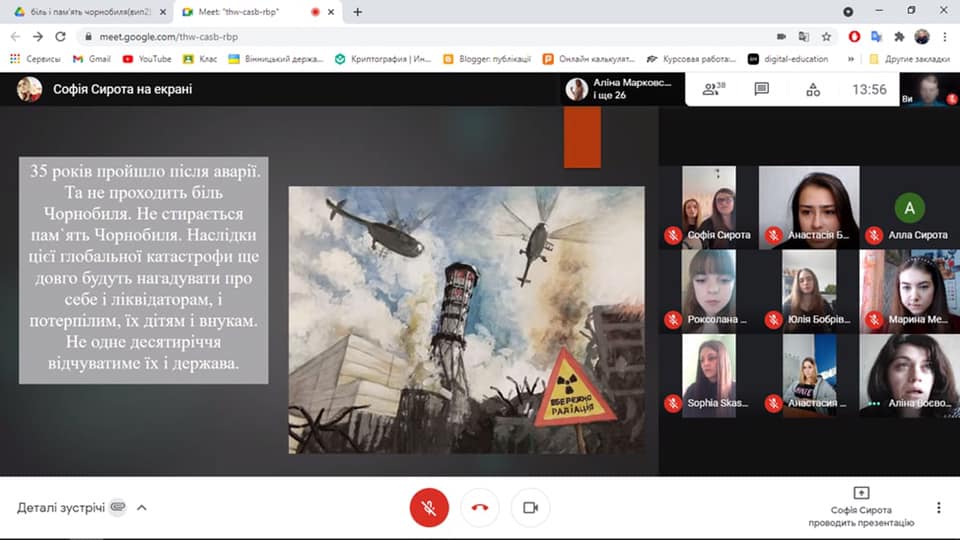
Task: Close the біль і пам'ять чорнобиля tab
Action: 163,12
